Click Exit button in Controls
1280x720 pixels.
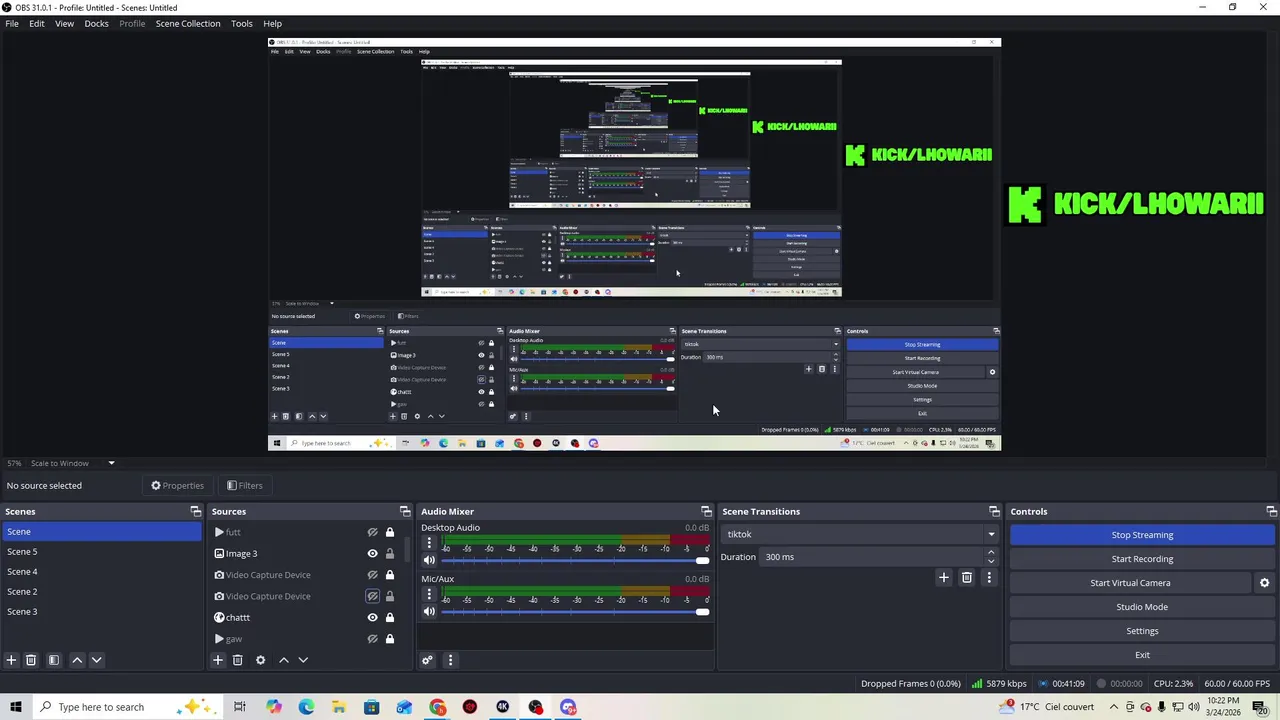pos(1142,655)
